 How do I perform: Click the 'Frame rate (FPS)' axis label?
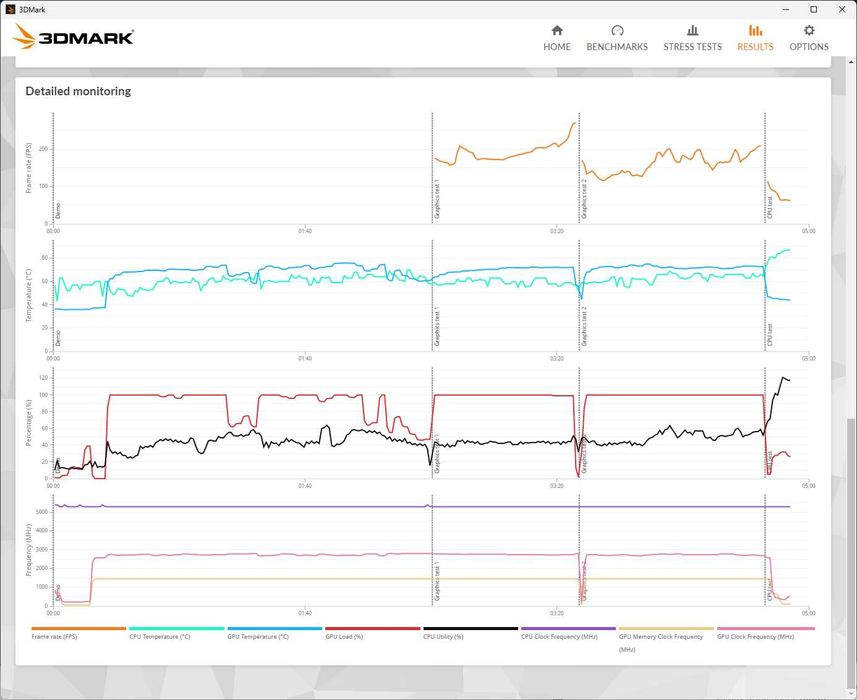[x=29, y=168]
